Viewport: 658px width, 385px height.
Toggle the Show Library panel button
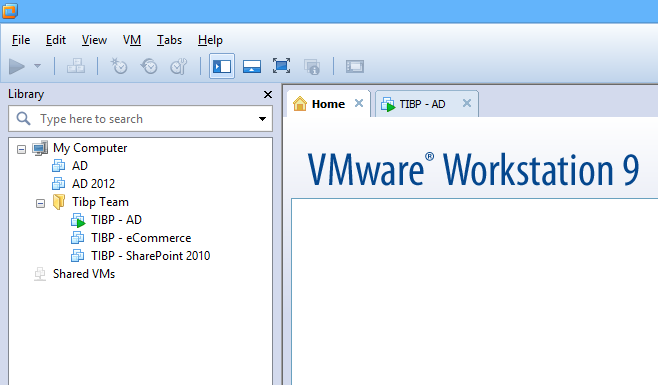222,66
